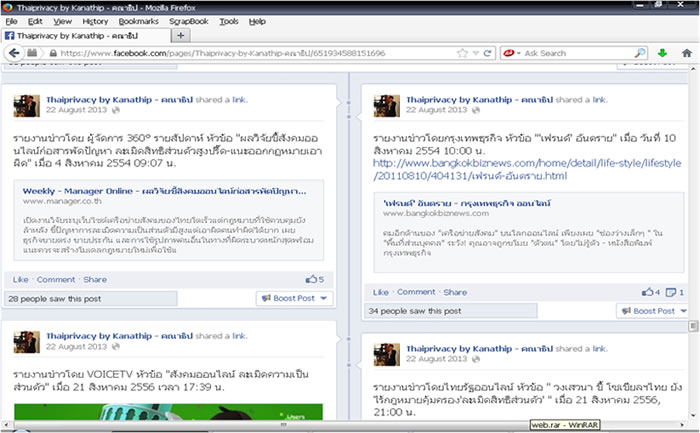Open the Help menu
Viewport: 700px width, 433px height.
click(257, 21)
